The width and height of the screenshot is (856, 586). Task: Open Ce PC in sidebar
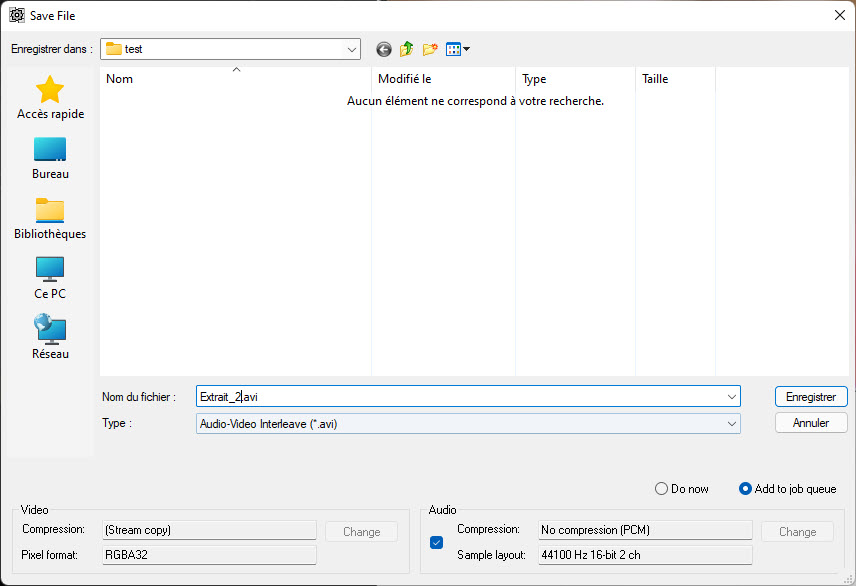tap(50, 278)
